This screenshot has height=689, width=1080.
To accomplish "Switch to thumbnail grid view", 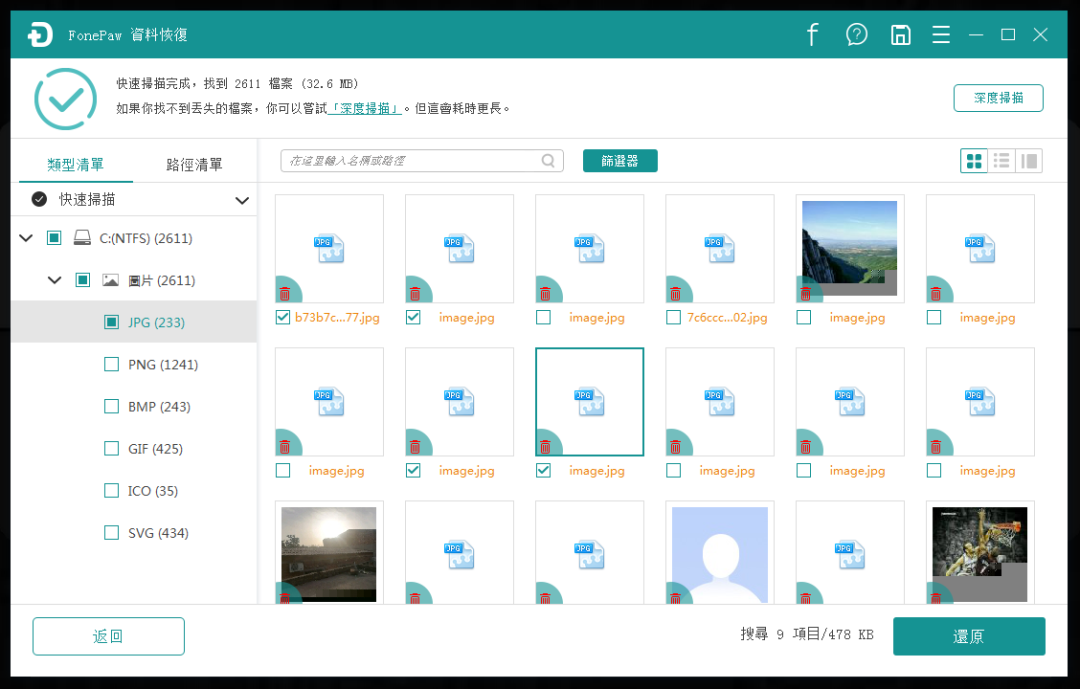I will pyautogui.click(x=974, y=161).
